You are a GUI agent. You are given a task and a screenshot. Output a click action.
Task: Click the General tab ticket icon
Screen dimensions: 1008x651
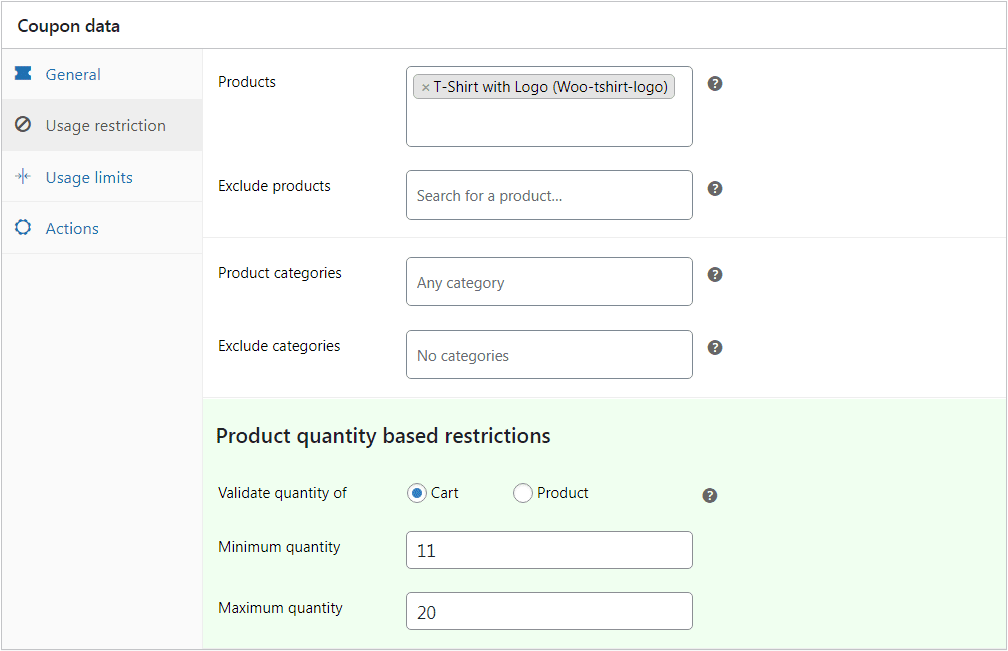(23, 73)
